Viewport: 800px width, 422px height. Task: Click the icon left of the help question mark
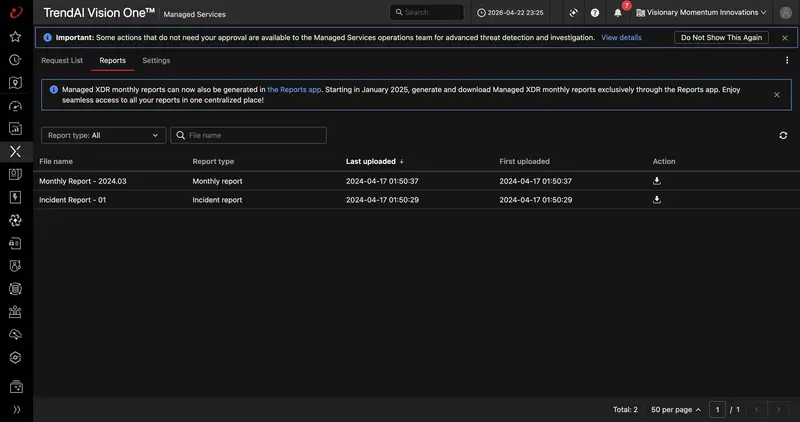point(573,13)
